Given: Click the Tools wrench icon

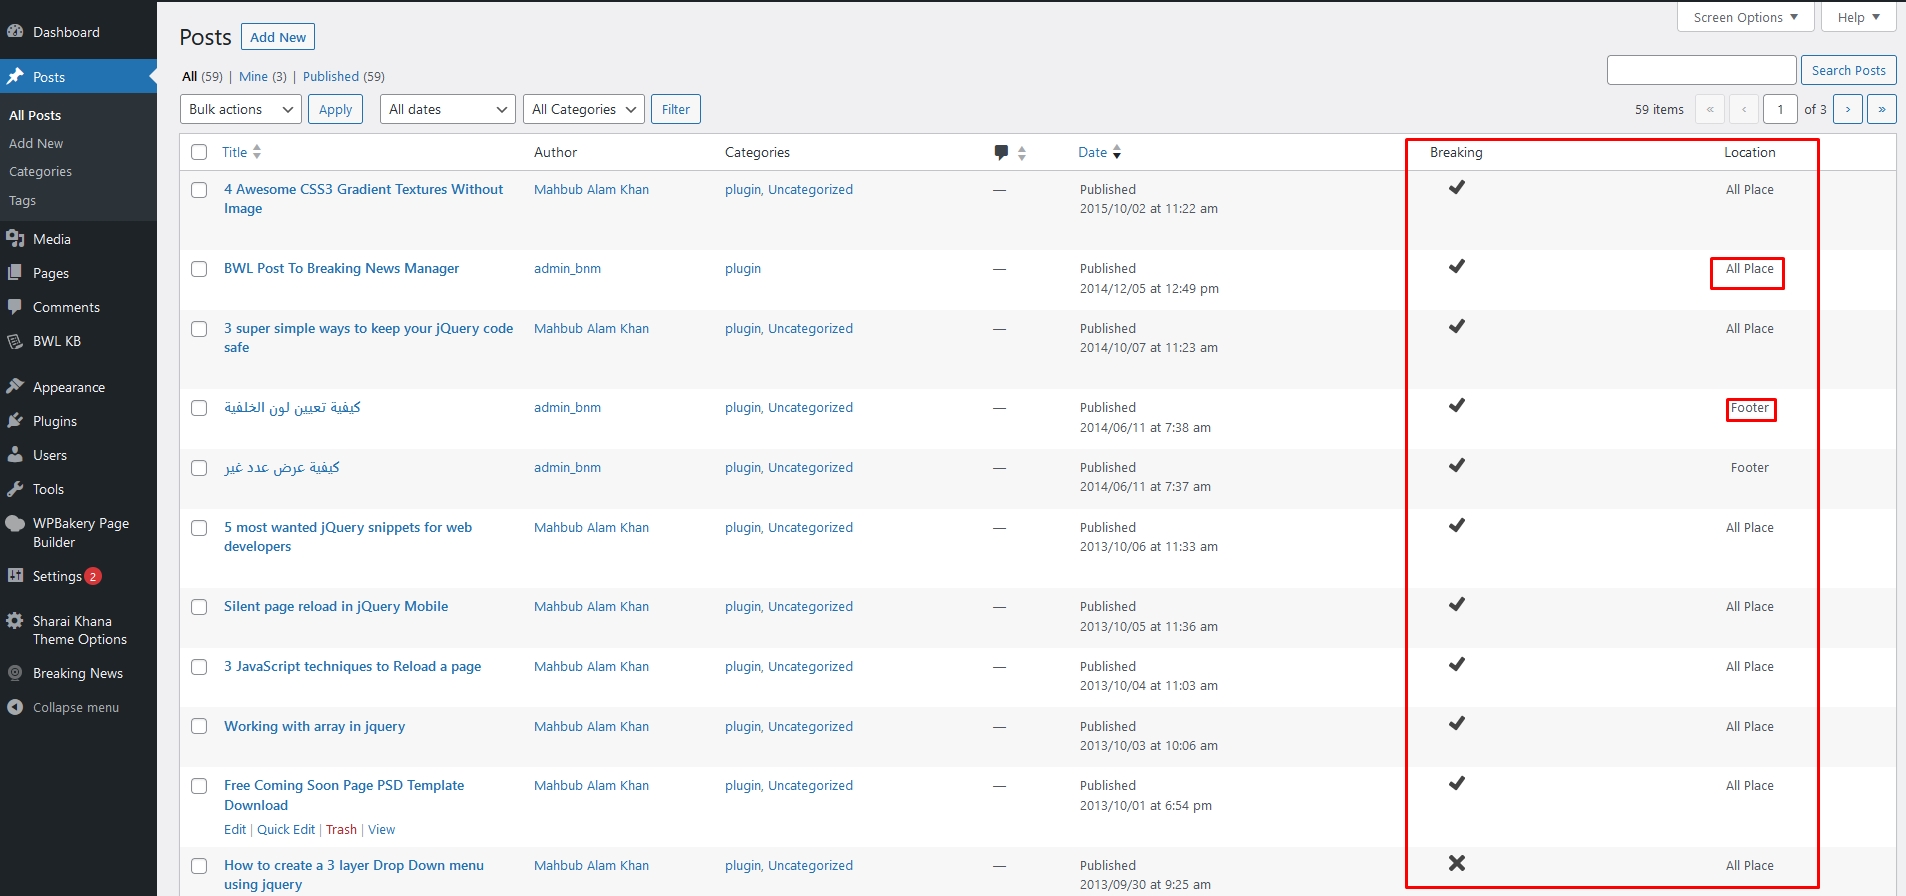Looking at the screenshot, I should pyautogui.click(x=15, y=489).
